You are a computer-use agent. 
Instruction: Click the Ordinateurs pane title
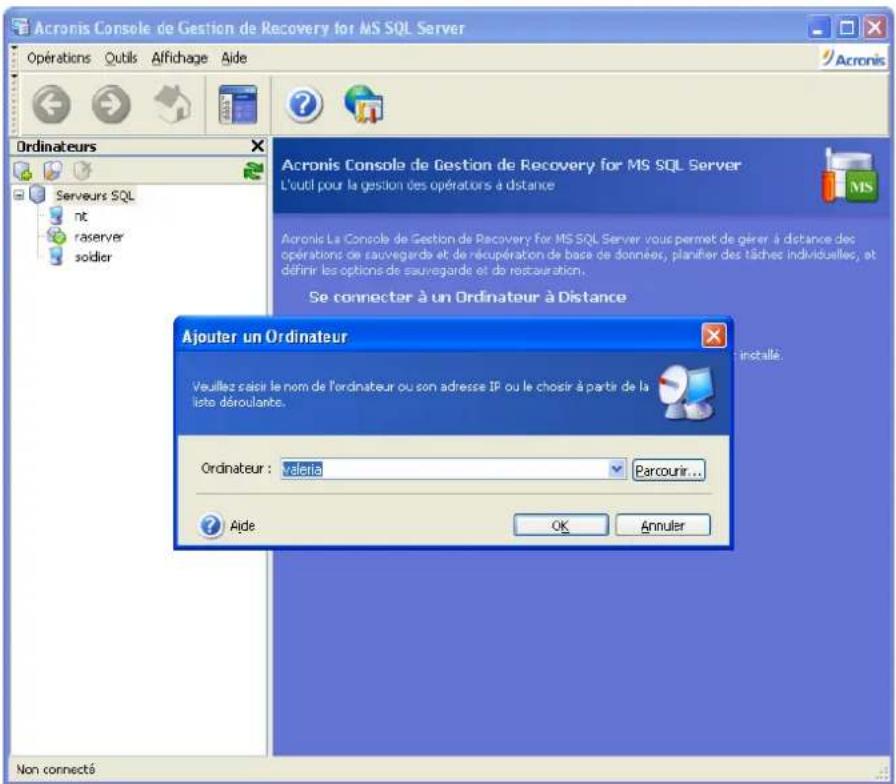56,147
